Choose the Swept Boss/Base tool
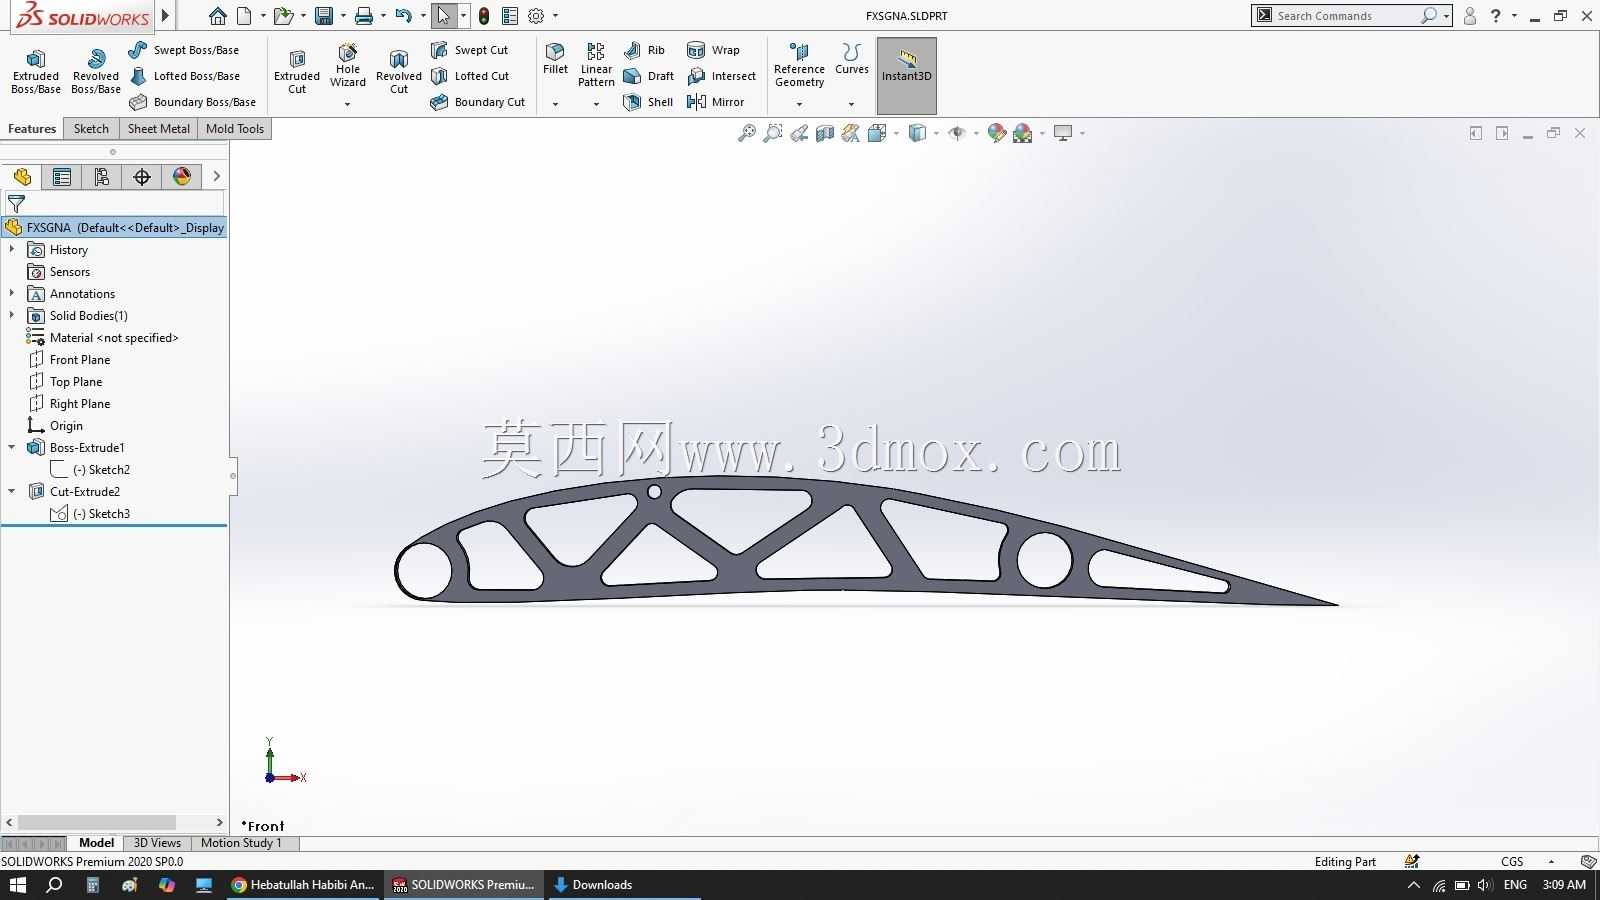This screenshot has height=900, width=1600. [x=184, y=50]
